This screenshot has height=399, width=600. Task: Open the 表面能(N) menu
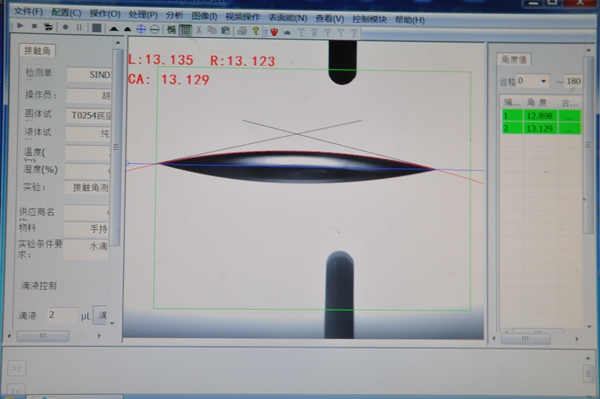pos(288,18)
